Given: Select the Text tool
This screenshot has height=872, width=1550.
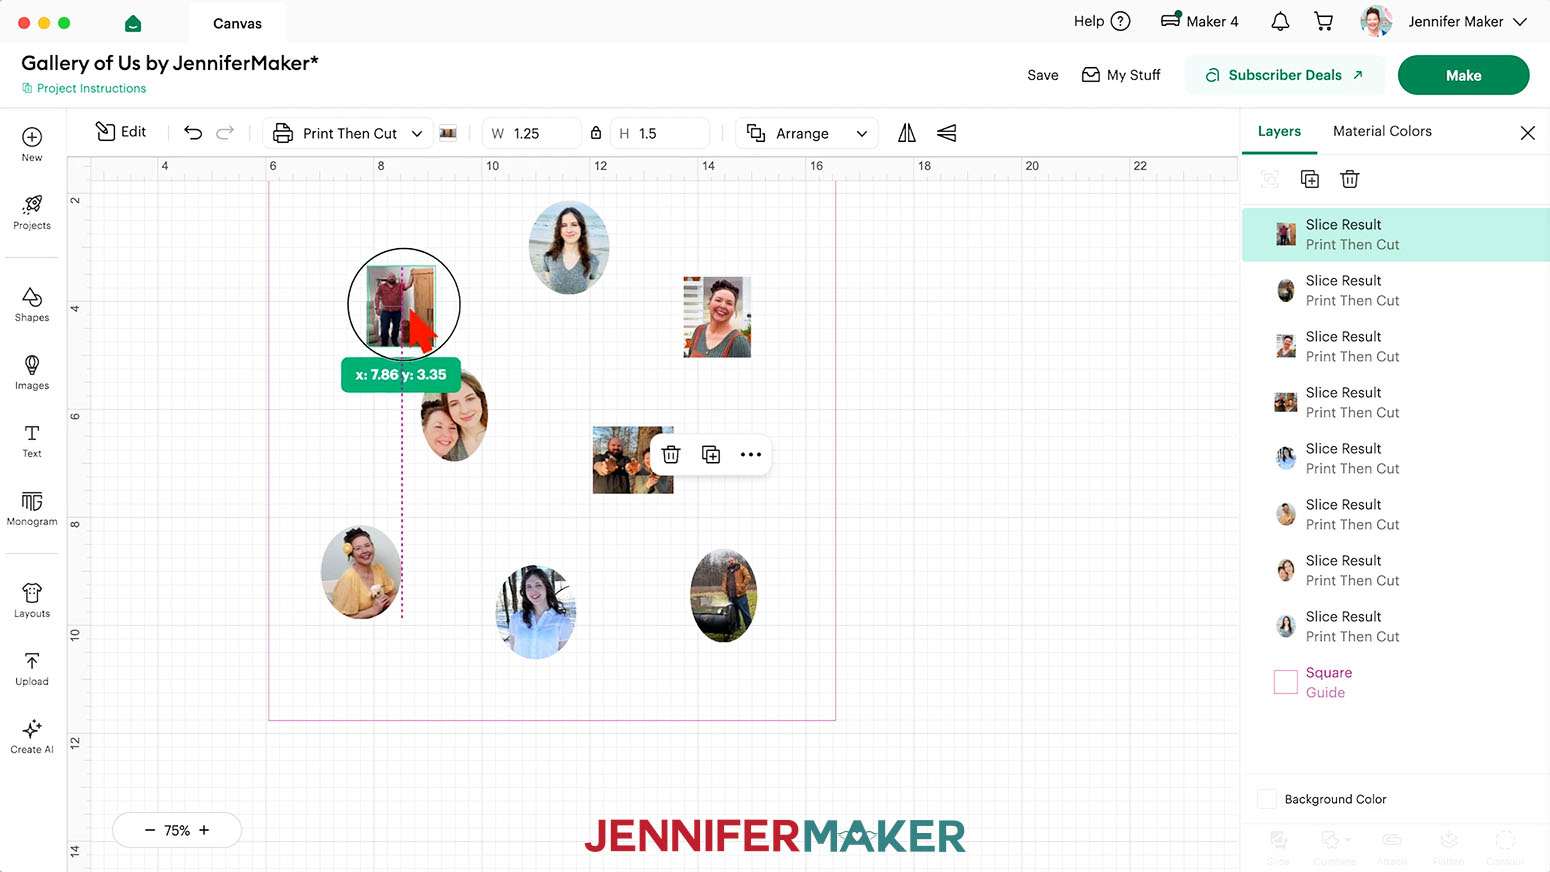Looking at the screenshot, I should [x=32, y=441].
